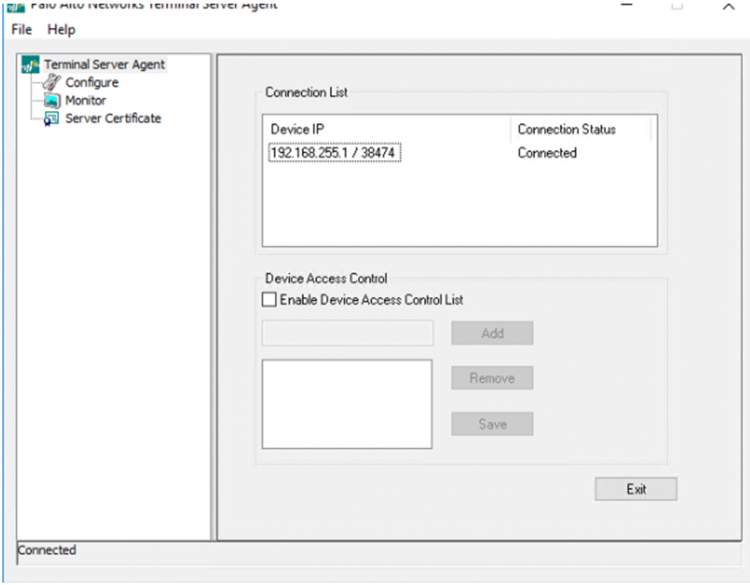Select Terminal Server Agent tree node
Screen dimensions: 750x585
tap(104, 65)
